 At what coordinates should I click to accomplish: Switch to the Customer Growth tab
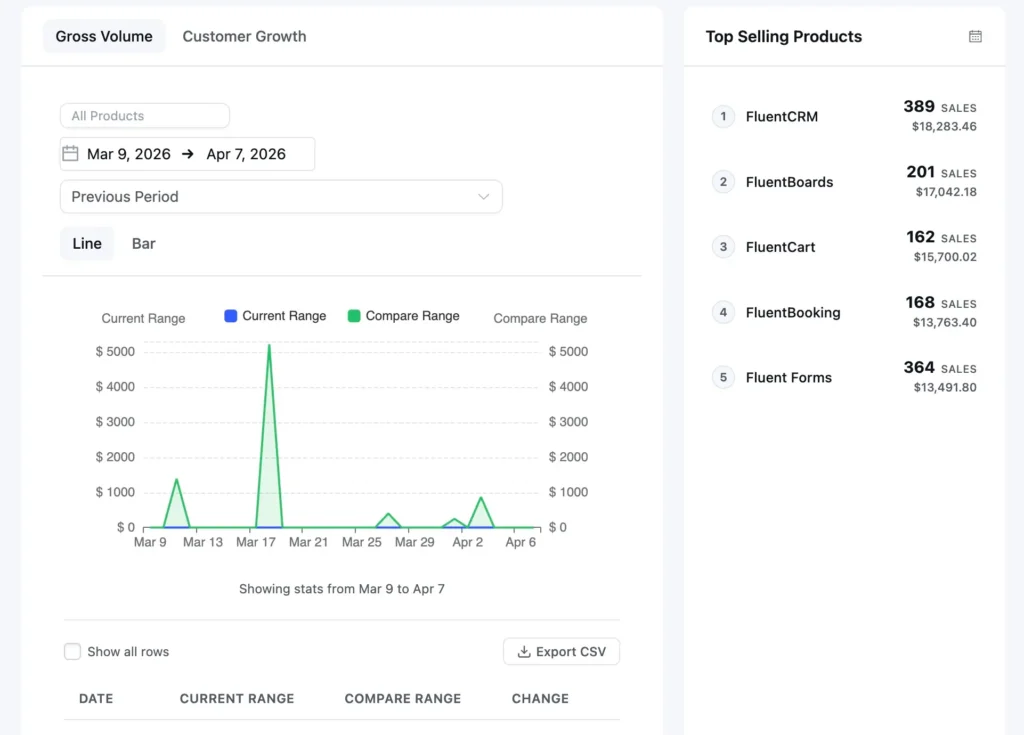[x=244, y=36]
